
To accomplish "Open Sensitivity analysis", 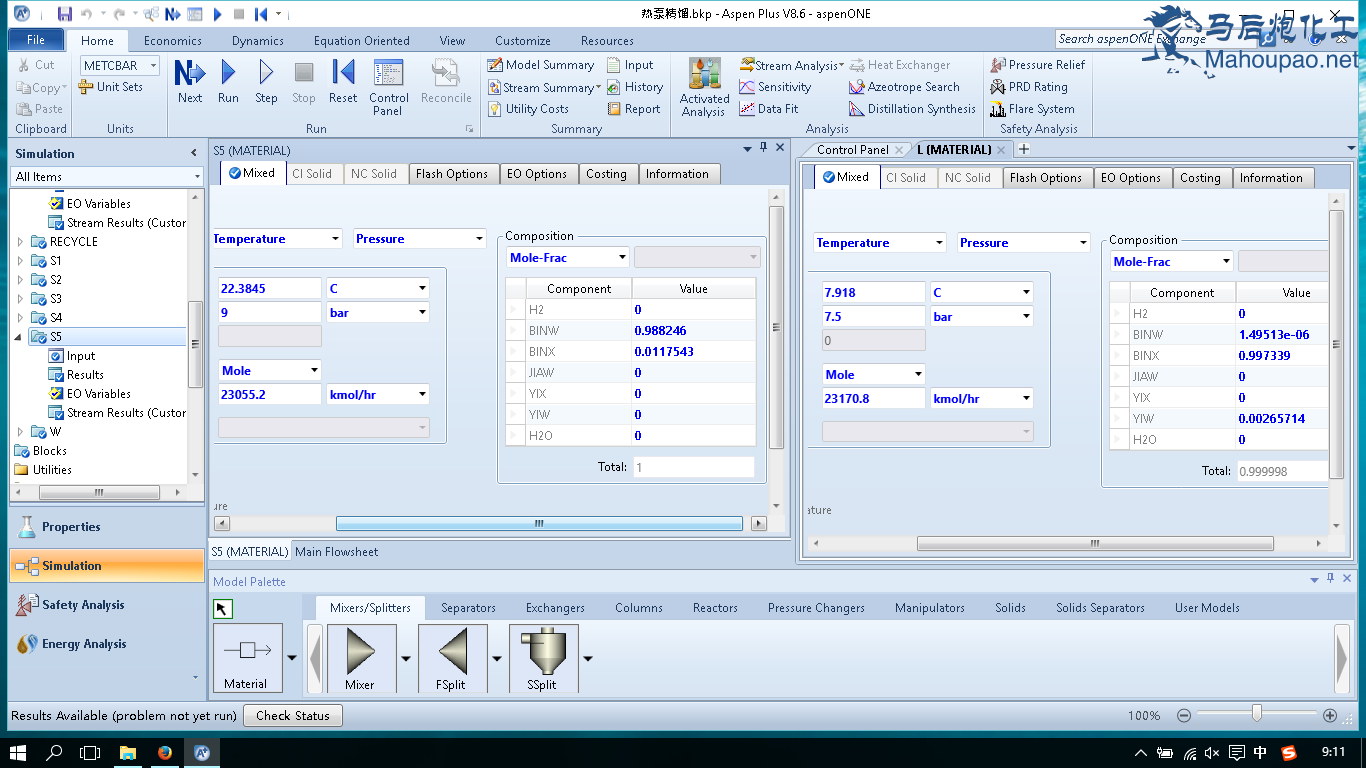I will pyautogui.click(x=775, y=87).
